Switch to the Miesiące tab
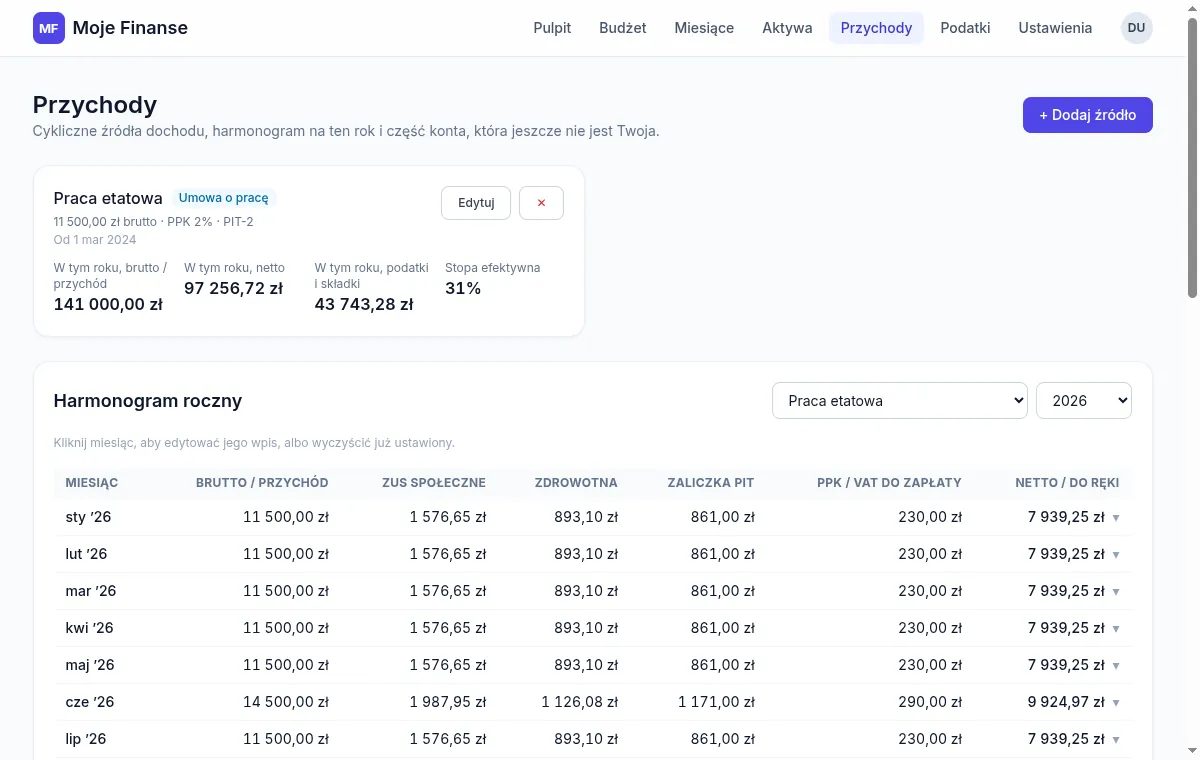1200x760 pixels. (704, 28)
